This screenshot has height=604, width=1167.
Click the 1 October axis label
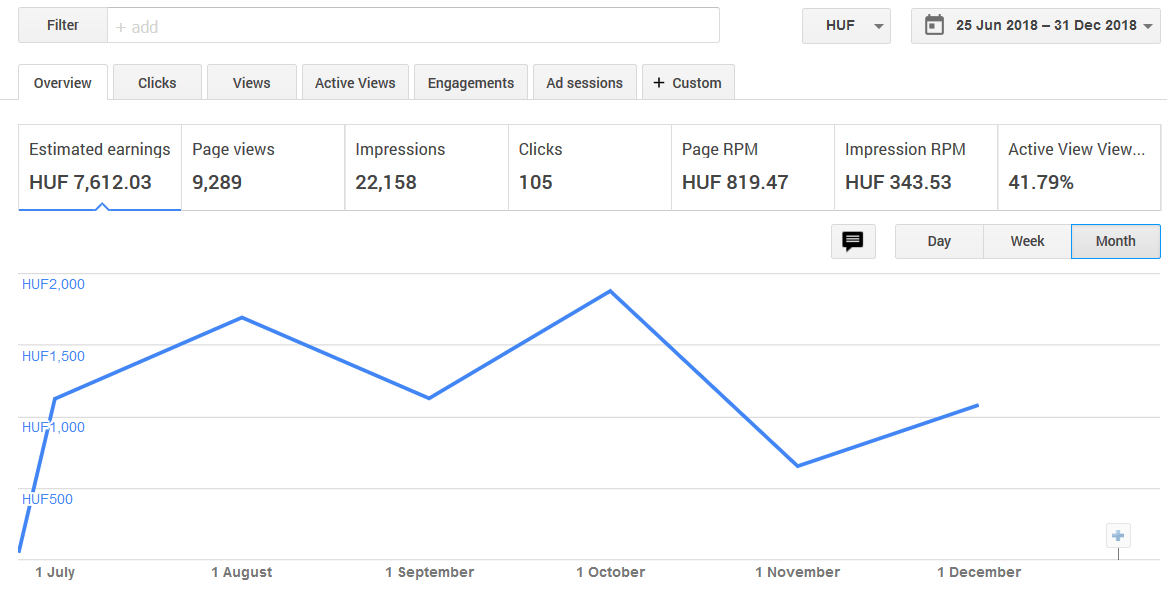point(610,572)
